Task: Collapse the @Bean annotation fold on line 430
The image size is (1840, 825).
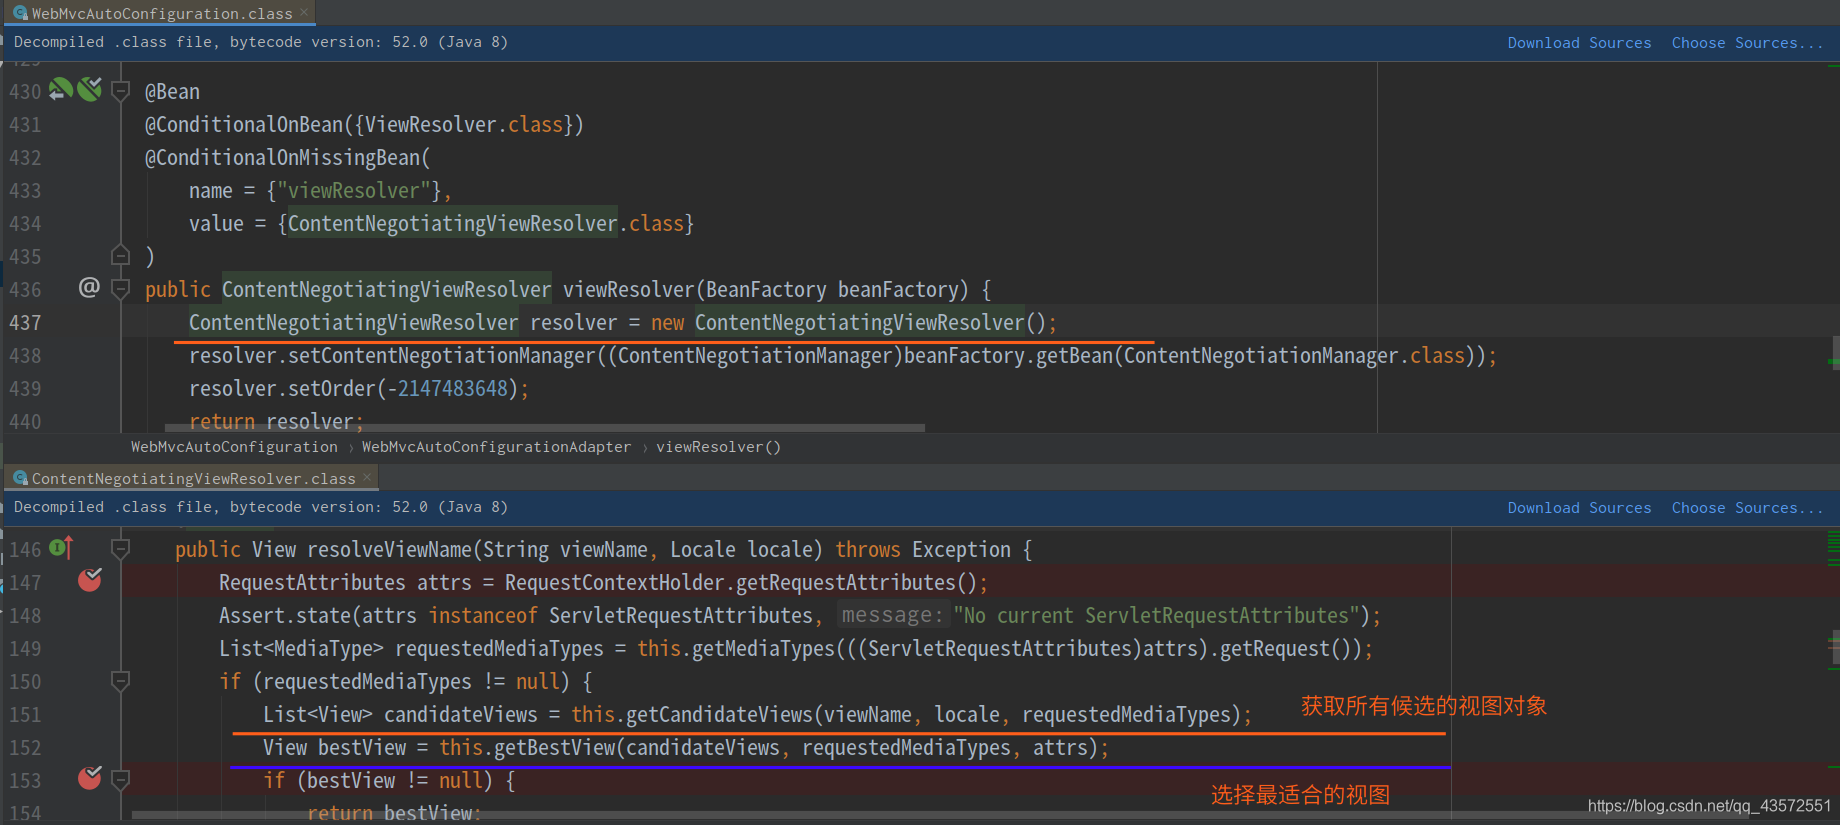Action: (120, 91)
